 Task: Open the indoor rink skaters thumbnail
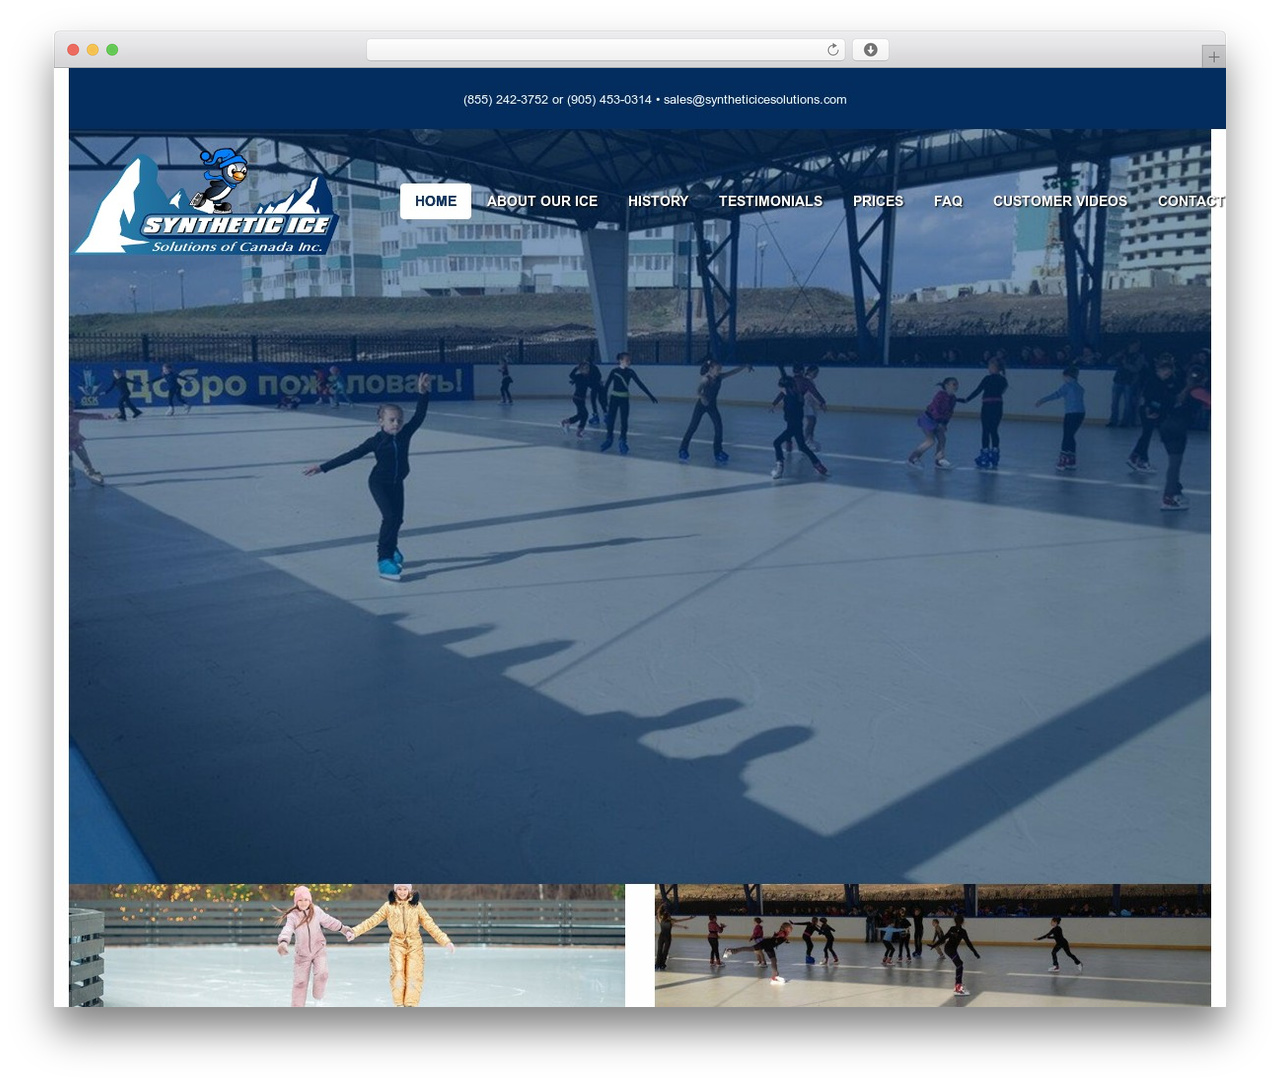[933, 945]
